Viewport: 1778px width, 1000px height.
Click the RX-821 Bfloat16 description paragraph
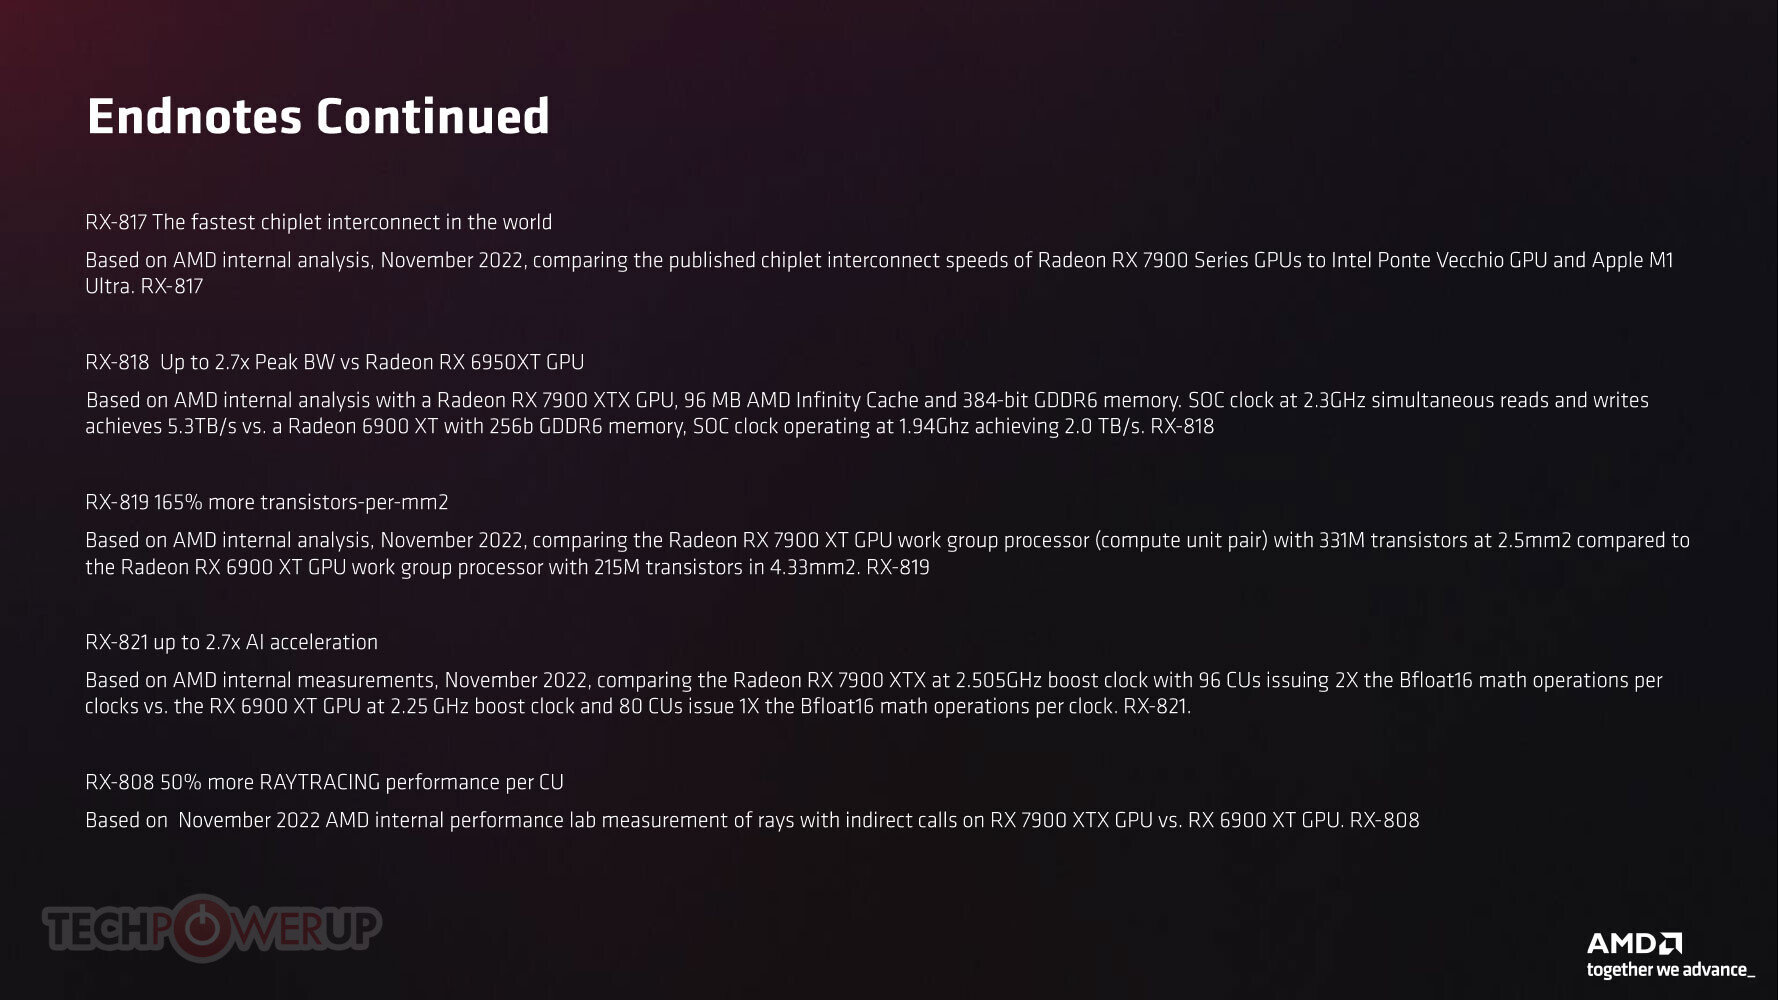874,693
